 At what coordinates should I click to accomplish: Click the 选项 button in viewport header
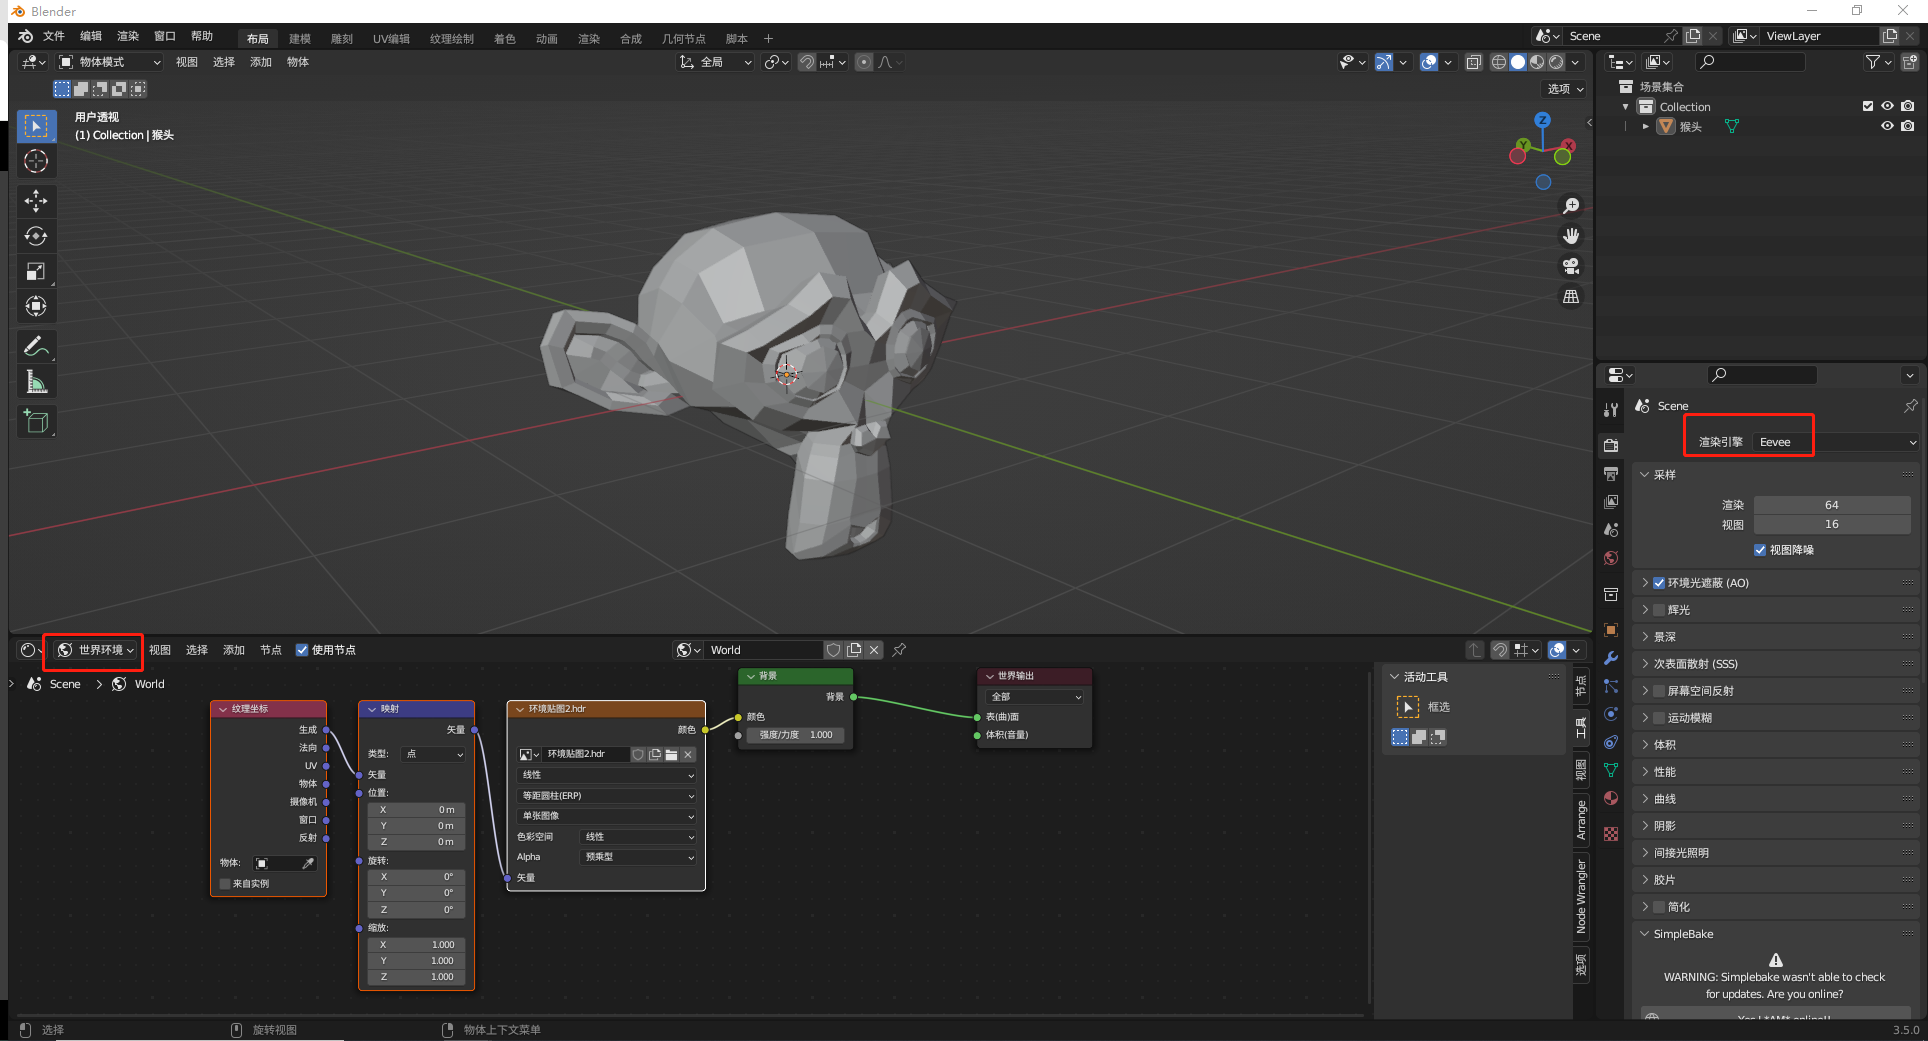coord(1565,89)
